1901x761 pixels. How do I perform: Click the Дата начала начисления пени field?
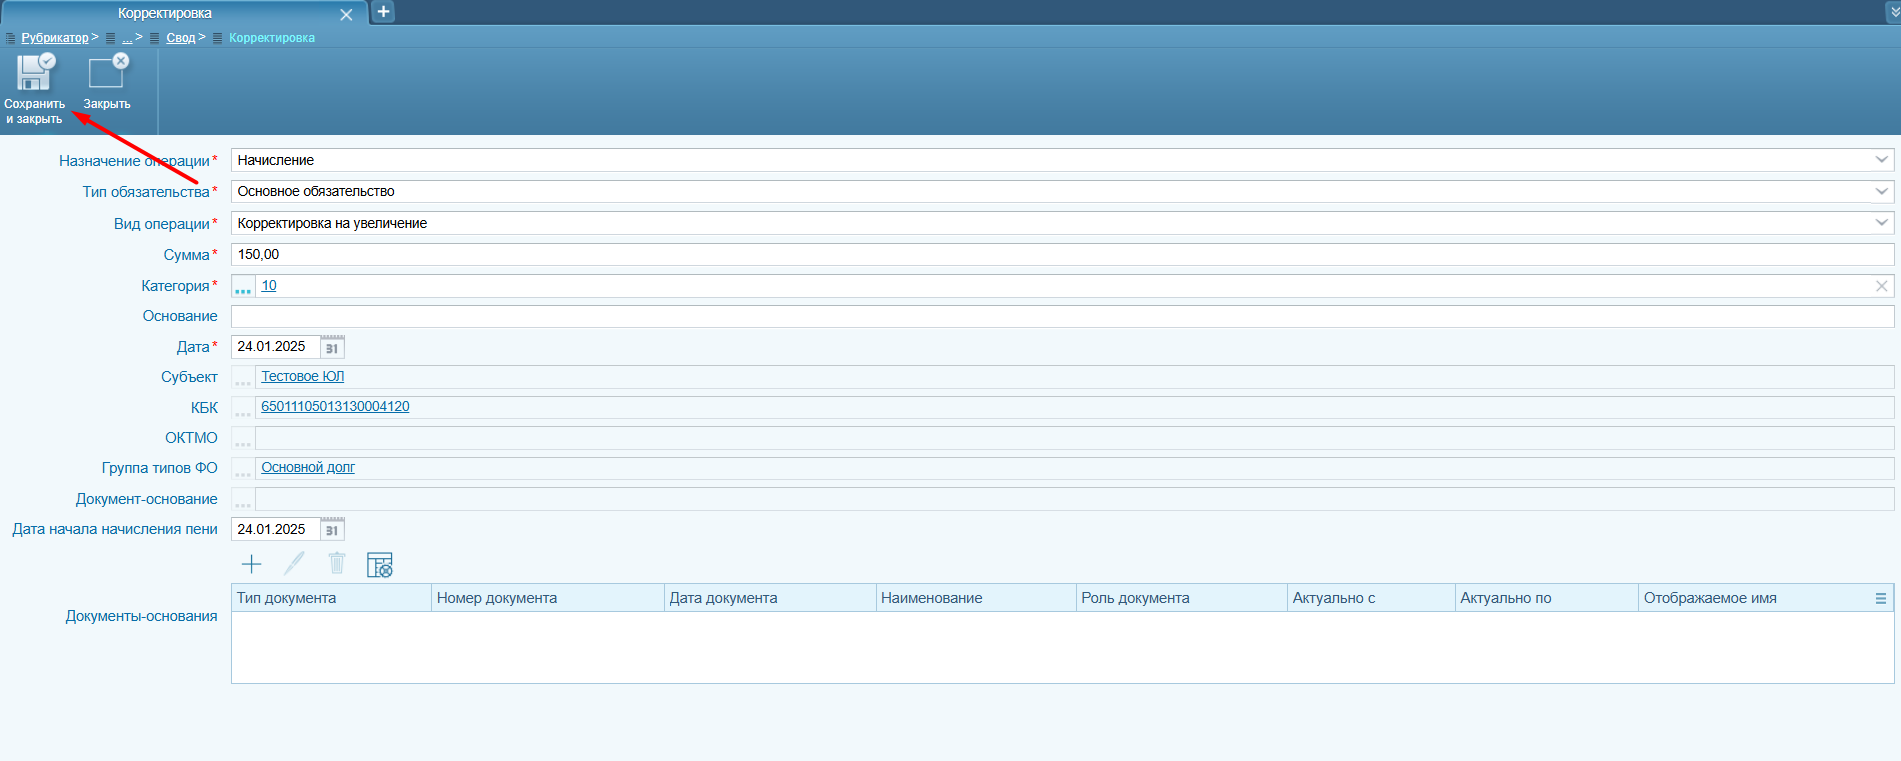click(x=275, y=529)
